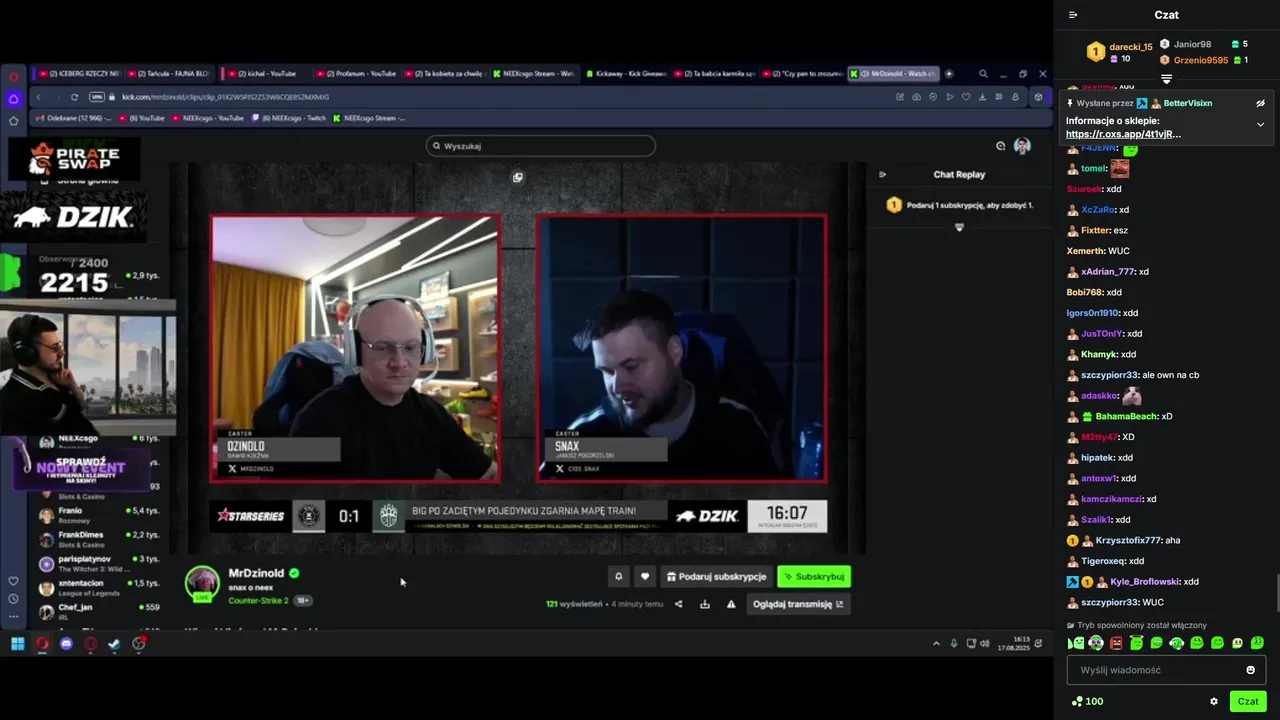This screenshot has height=720, width=1280.
Task: Switch to the ICEBERG RZECZY browser tab
Action: (x=77, y=73)
